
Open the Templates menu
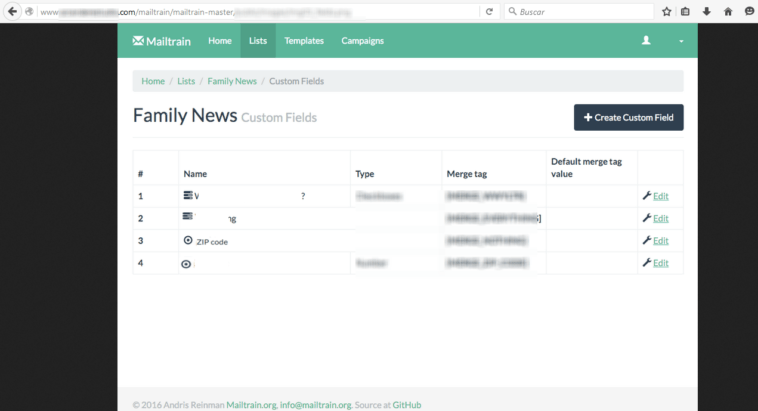(304, 41)
